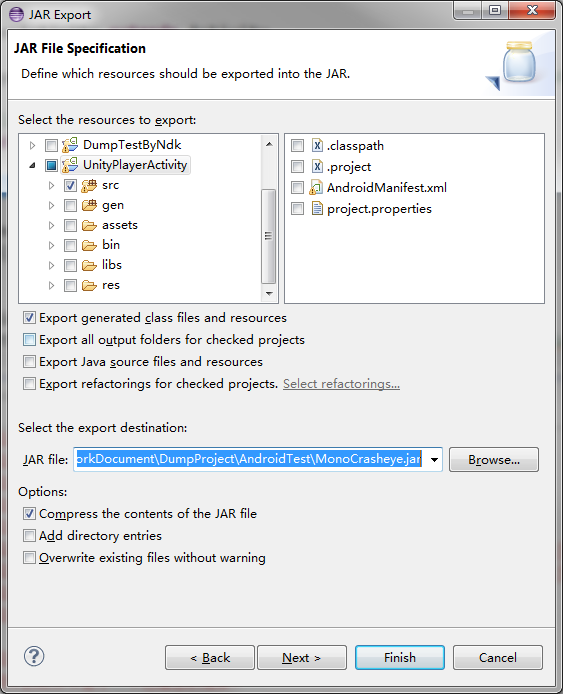Select the src package folder icon
Image resolution: width=563 pixels, height=694 pixels.
pyautogui.click(x=89, y=185)
